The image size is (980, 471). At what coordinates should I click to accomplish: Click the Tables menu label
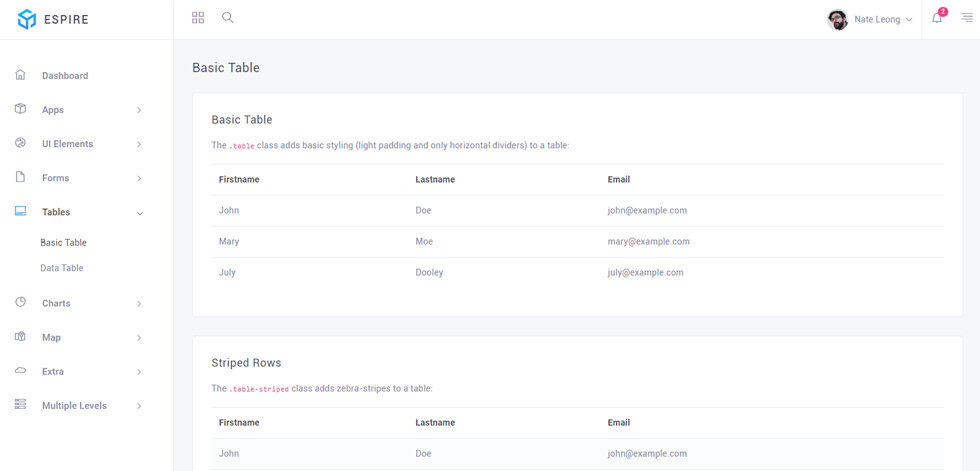(56, 212)
